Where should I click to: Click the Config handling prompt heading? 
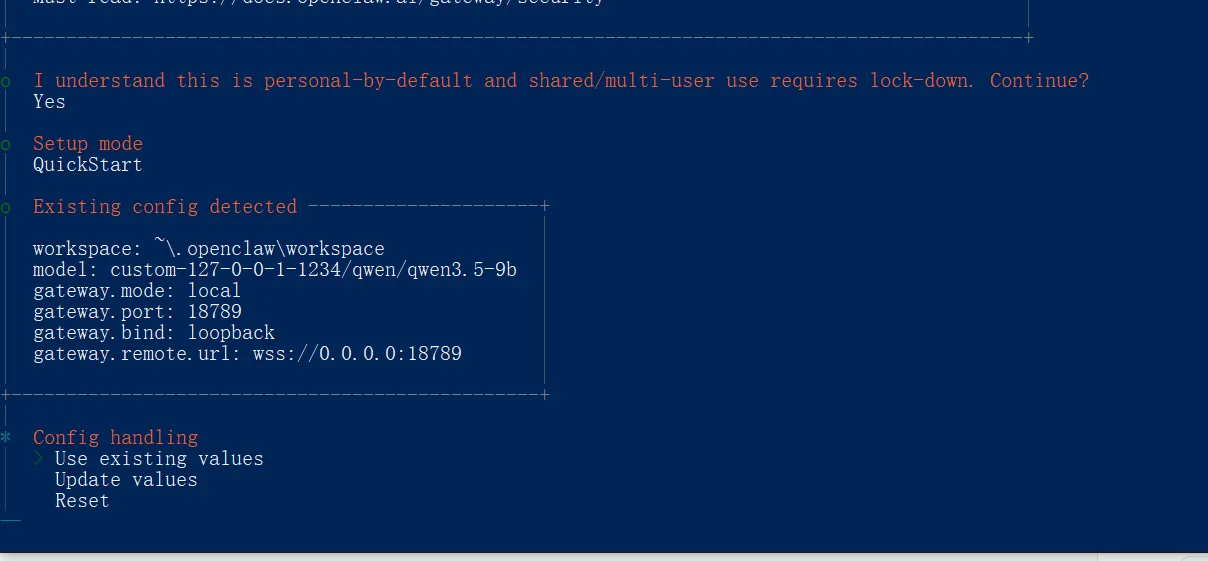click(x=115, y=438)
